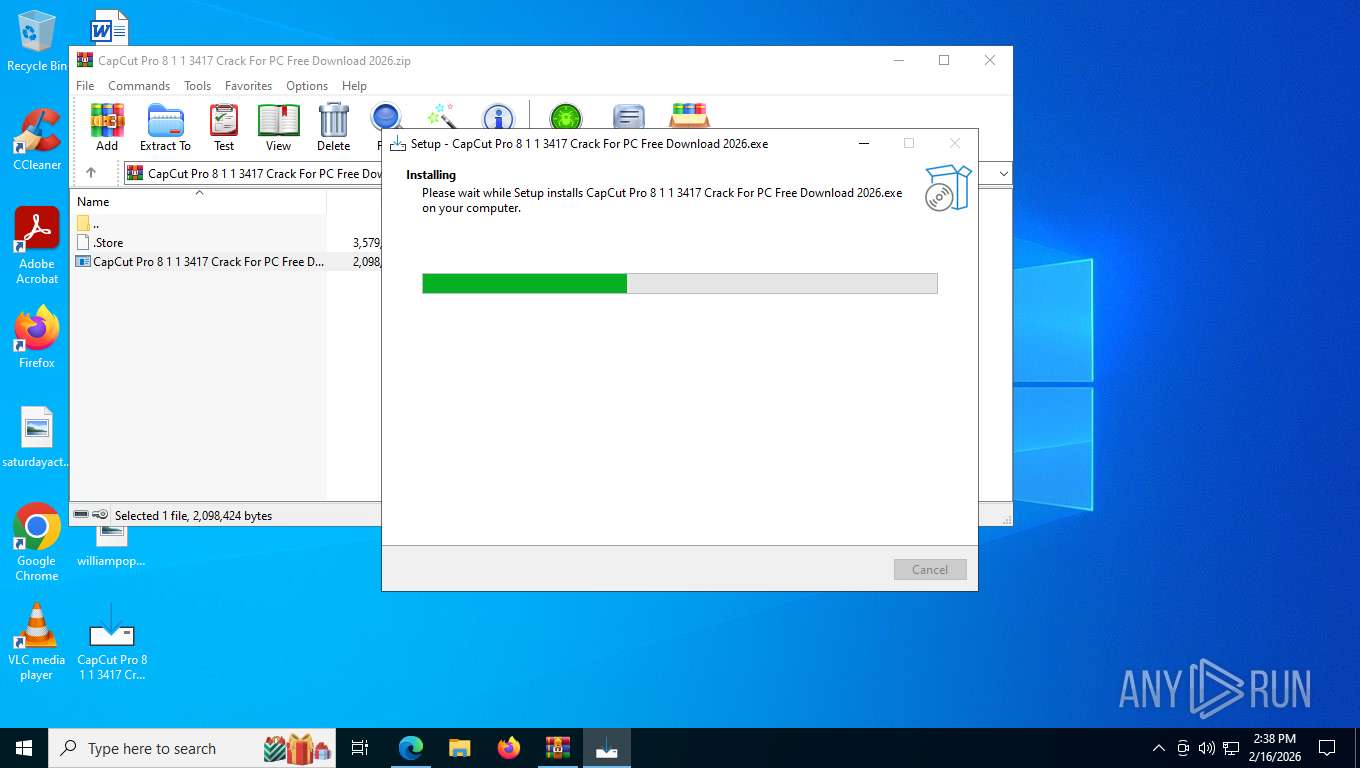This screenshot has height=768, width=1360.
Task: Click the Extract To toolbar icon
Action: coord(165,127)
